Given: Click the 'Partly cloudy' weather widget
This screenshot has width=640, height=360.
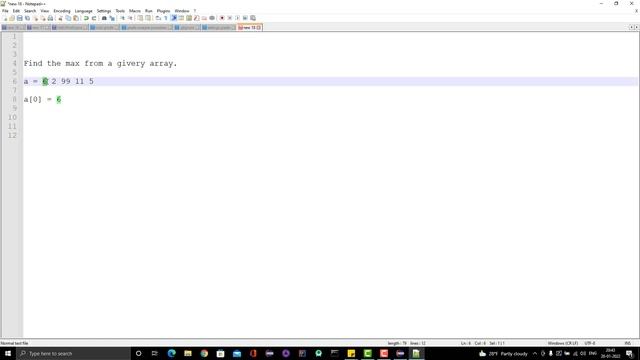Looking at the screenshot, I should click(504, 353).
